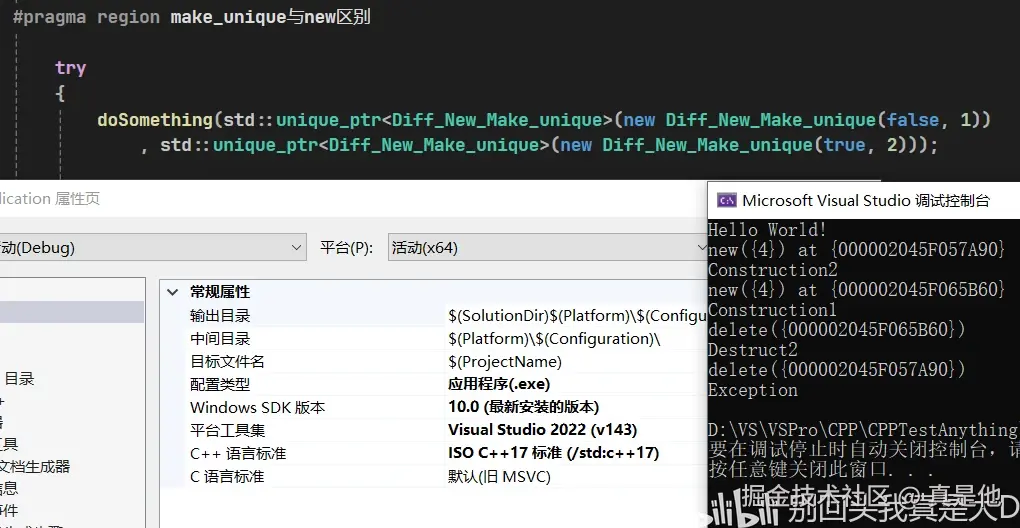Viewport: 1020px width, 528px height.
Task: Click the Destruct2 console line
Action: point(753,350)
